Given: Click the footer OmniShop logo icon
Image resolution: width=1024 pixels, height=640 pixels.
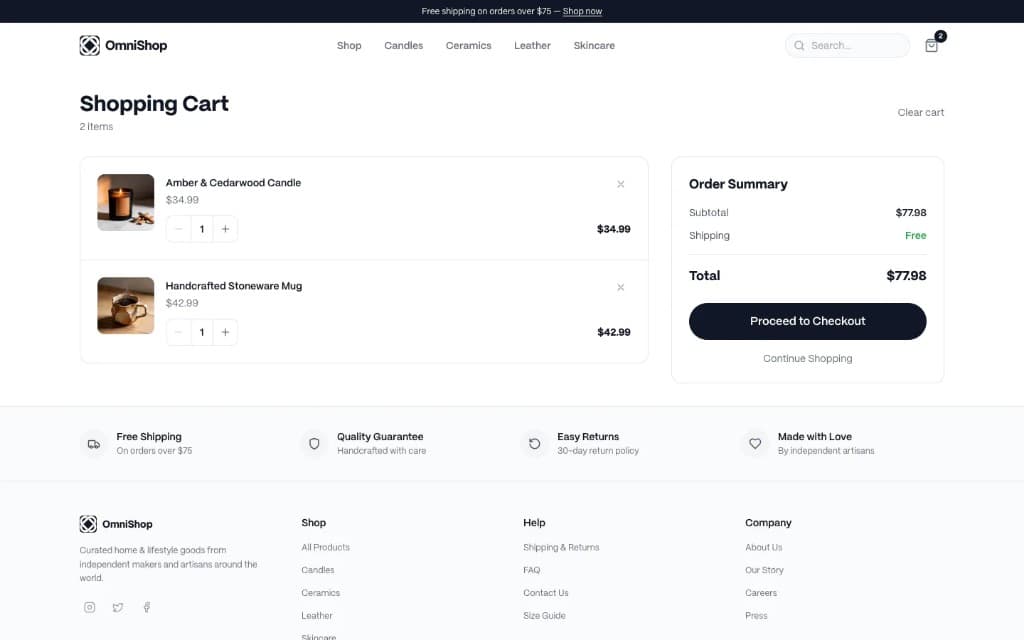Looking at the screenshot, I should pos(88,524).
